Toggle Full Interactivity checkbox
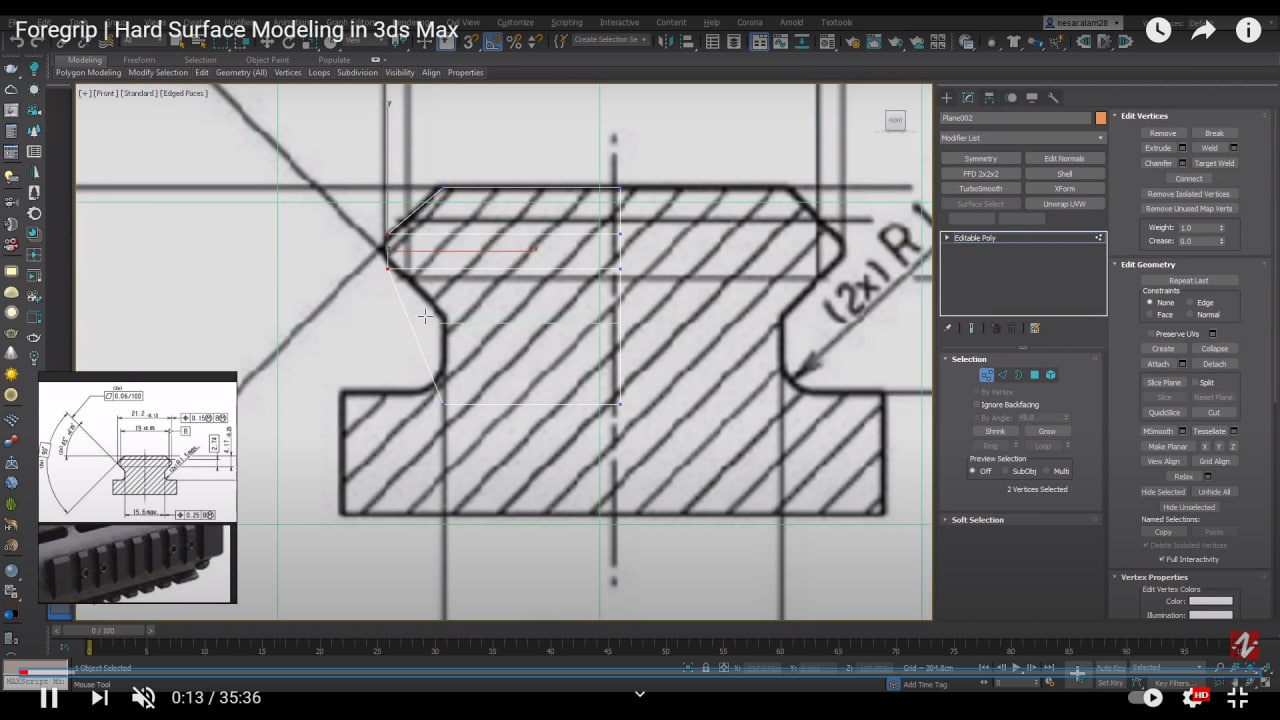The height and width of the screenshot is (720, 1280). click(x=1161, y=559)
